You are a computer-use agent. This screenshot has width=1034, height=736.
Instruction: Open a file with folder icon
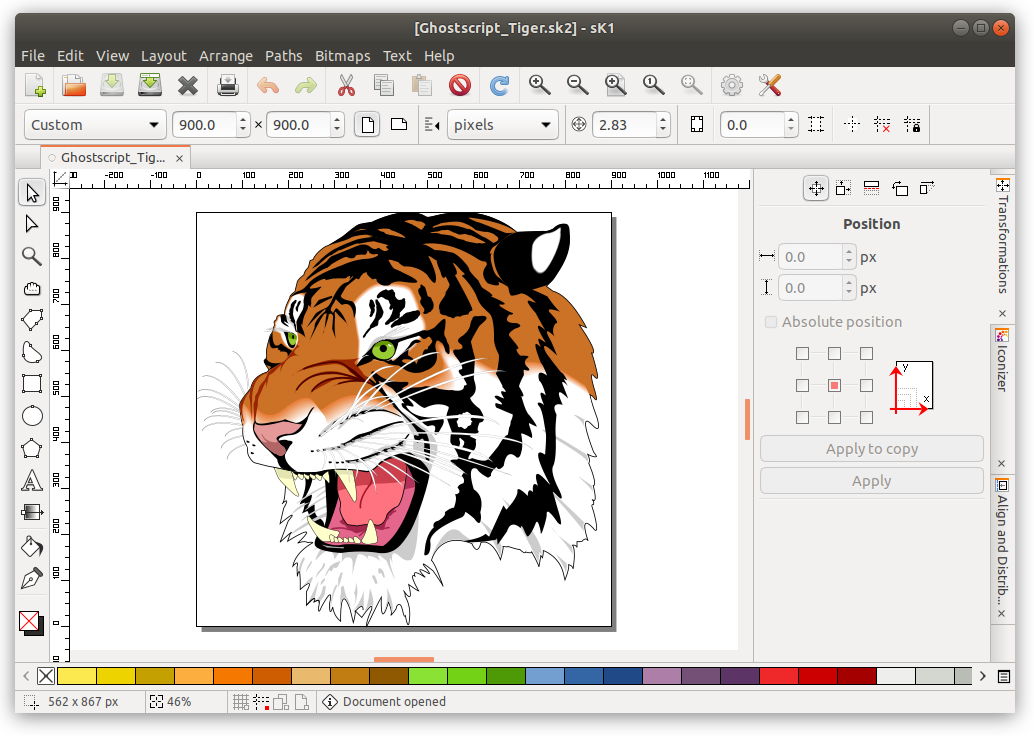74,86
